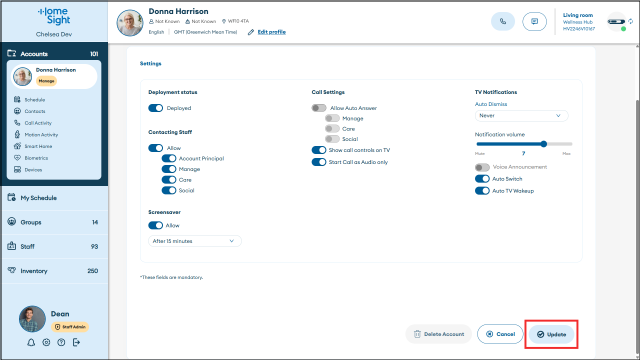The image size is (640, 360).
Task: Click Donna Harrison's header profile photo
Action: pos(130,23)
